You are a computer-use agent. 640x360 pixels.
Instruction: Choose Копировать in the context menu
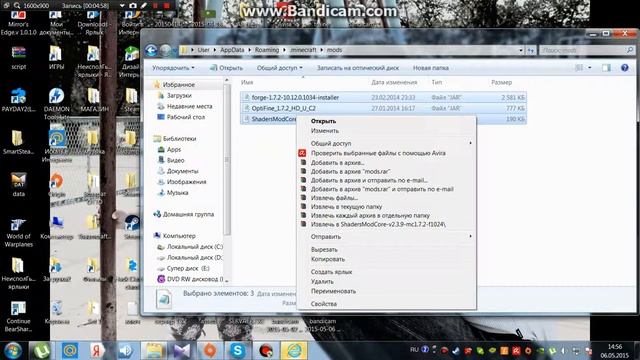328,259
